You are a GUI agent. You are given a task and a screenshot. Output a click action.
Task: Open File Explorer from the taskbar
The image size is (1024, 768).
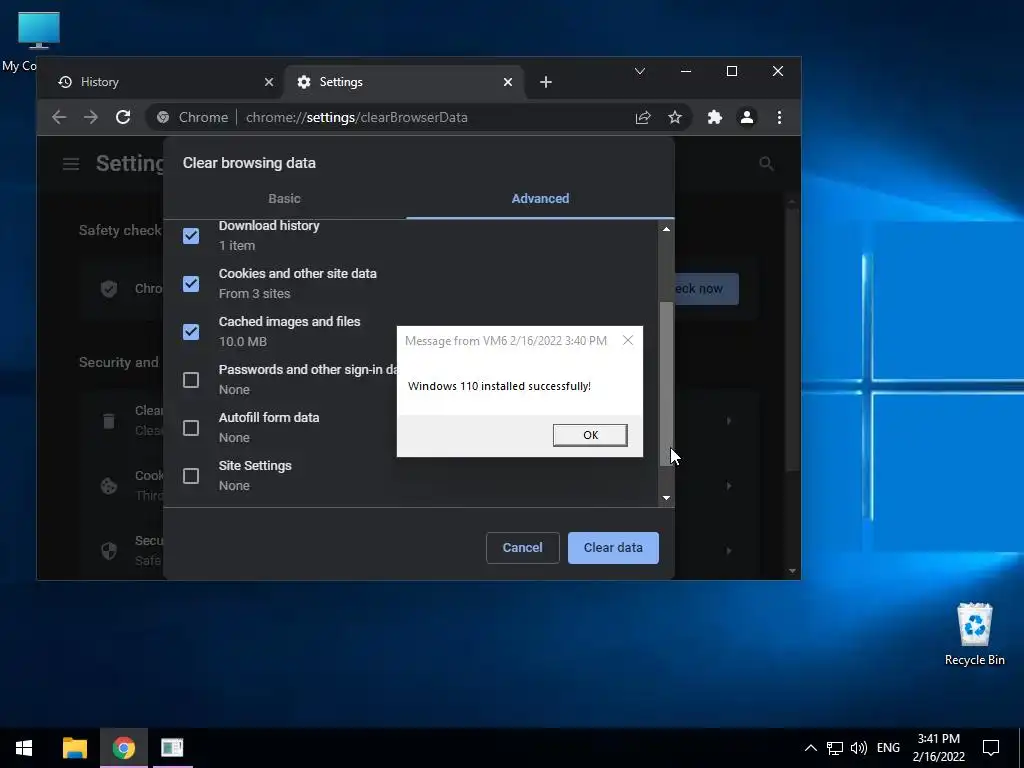coord(74,748)
